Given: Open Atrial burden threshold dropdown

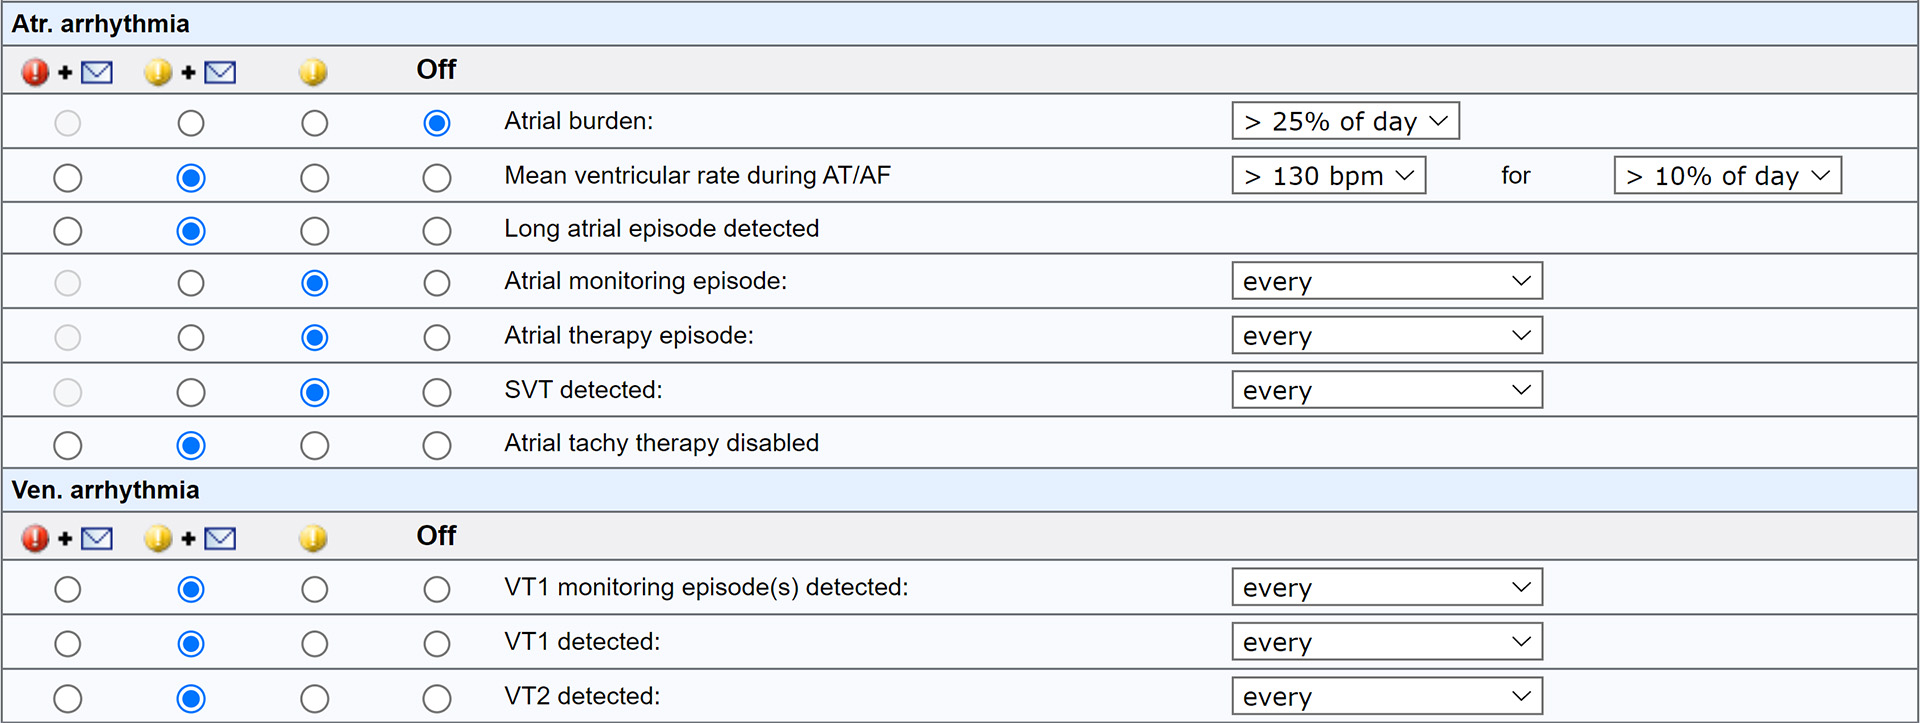Looking at the screenshot, I should click(x=1345, y=121).
